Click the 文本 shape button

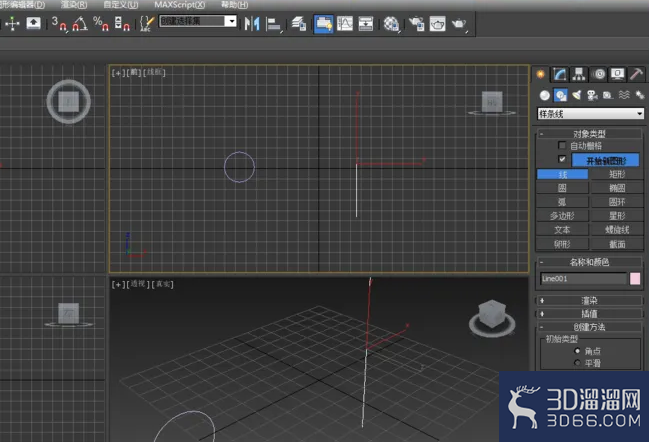pyautogui.click(x=562, y=230)
